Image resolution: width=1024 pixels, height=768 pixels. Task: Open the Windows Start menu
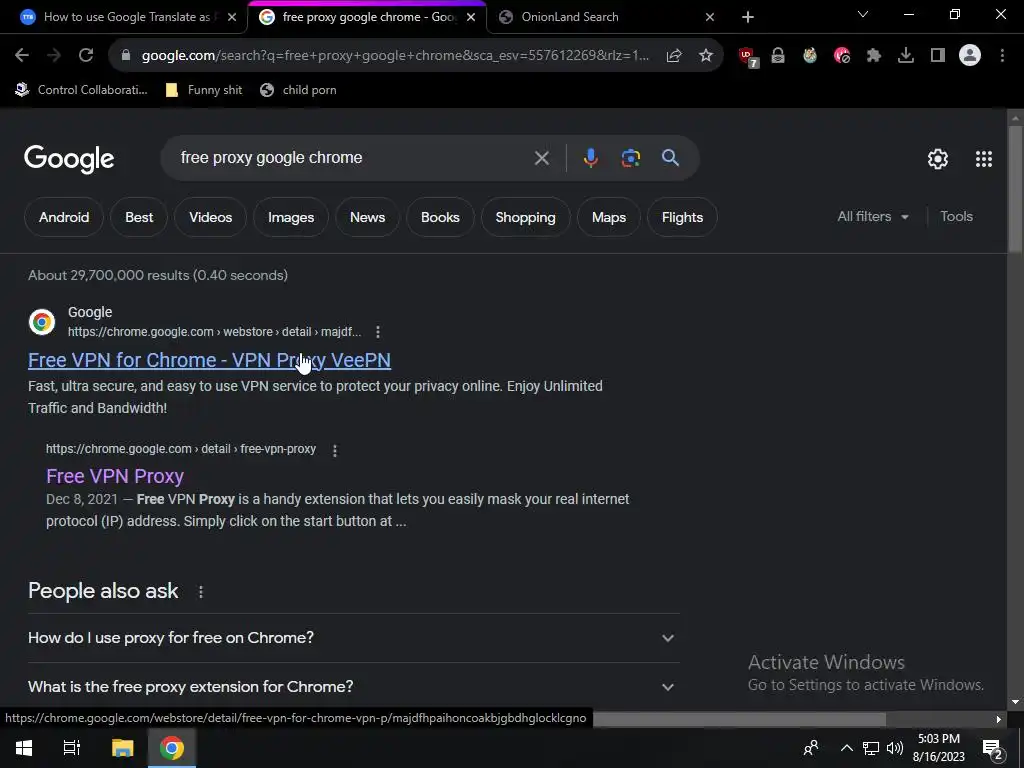24,748
